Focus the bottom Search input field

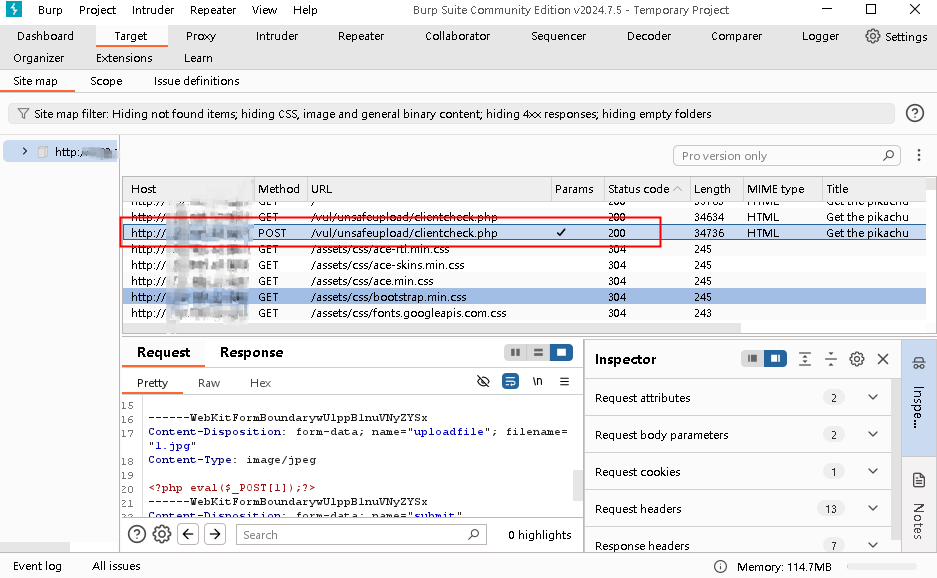361,534
